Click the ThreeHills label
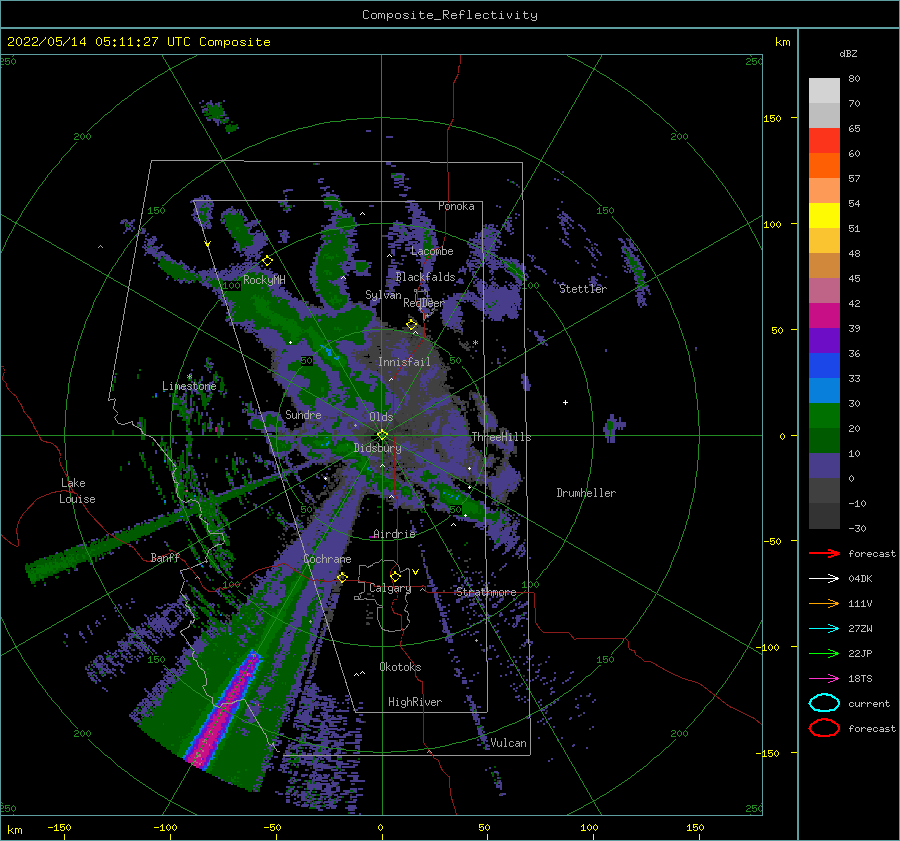The image size is (900, 841). pos(502,437)
